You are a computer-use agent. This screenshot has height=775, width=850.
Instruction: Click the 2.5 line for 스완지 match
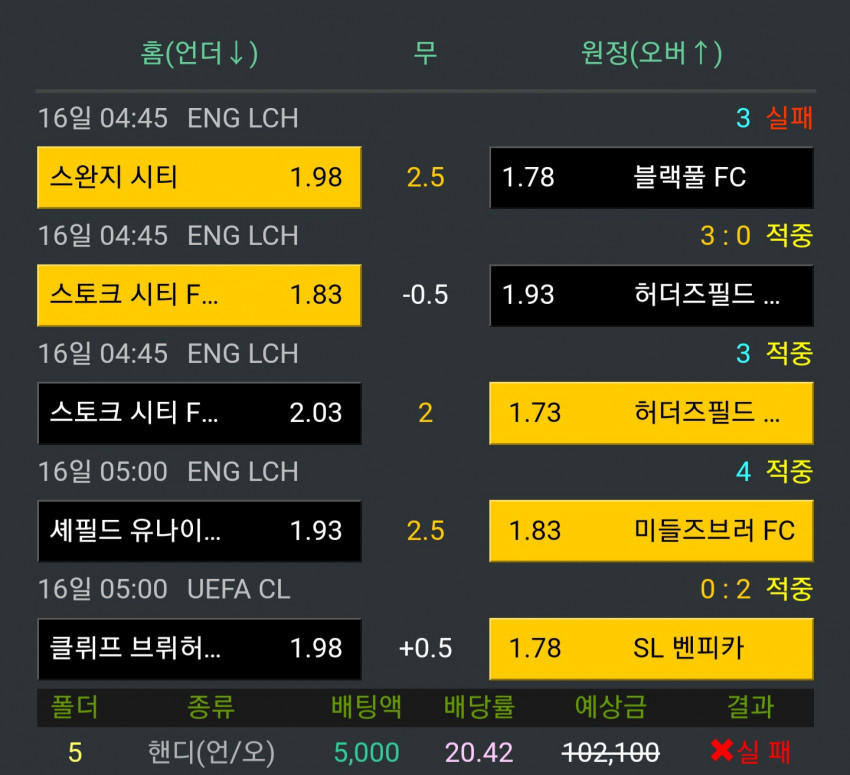click(426, 178)
